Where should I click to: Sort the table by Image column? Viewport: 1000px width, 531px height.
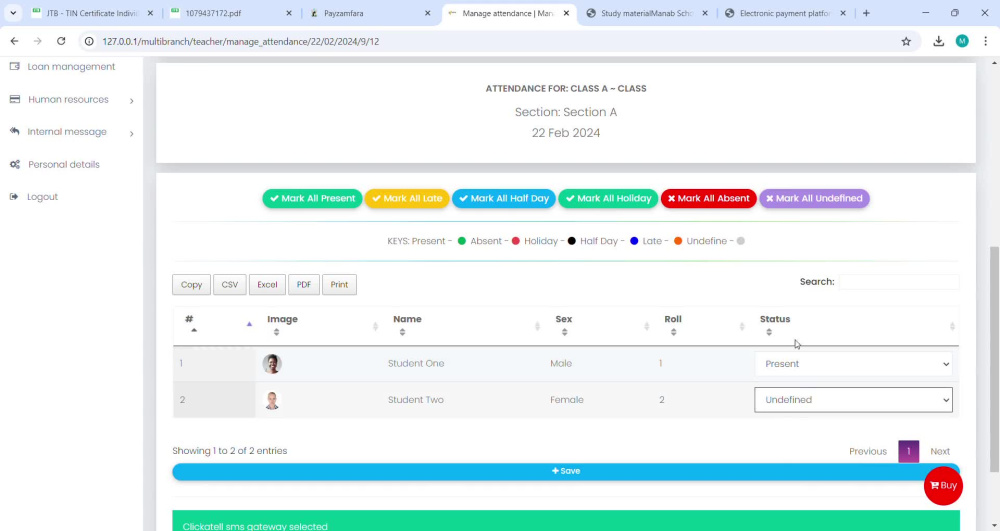319,325
